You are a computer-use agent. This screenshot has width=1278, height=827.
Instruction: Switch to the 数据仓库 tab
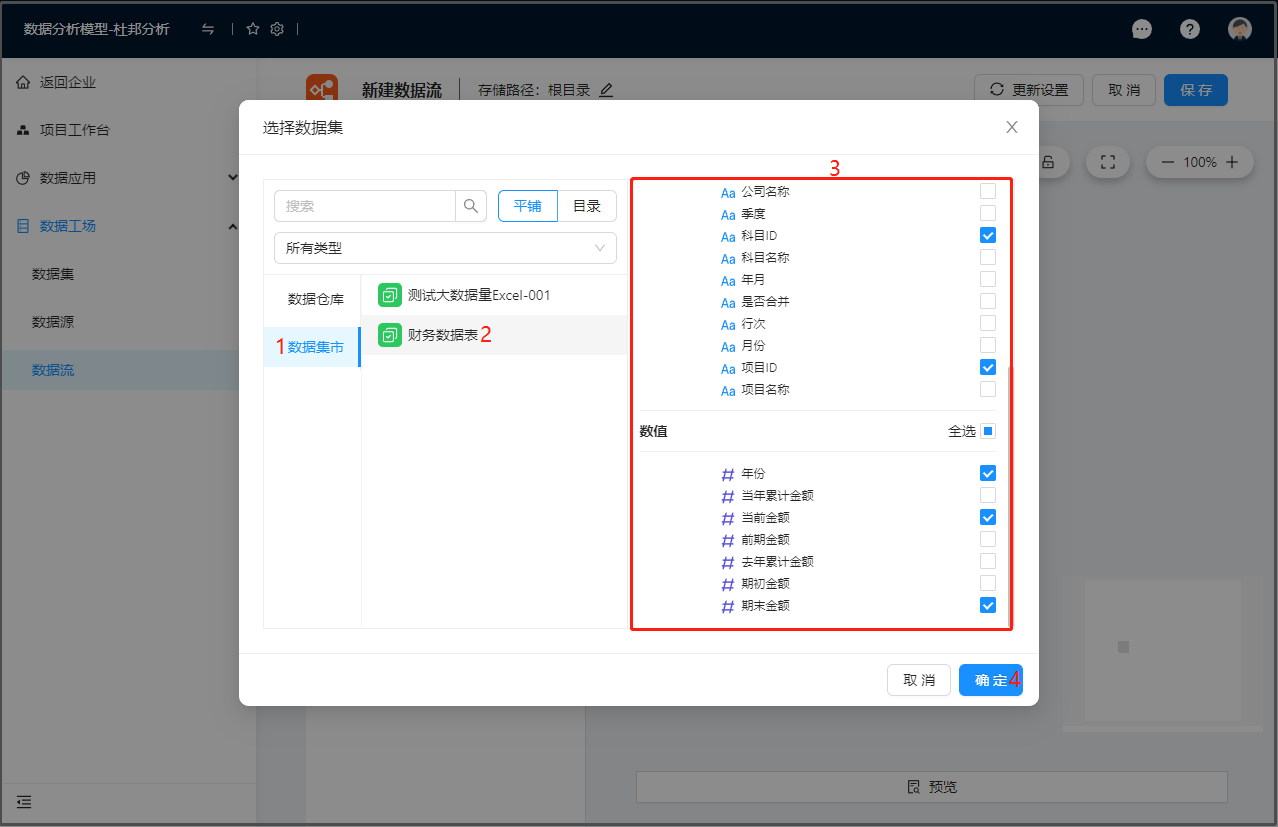315,299
